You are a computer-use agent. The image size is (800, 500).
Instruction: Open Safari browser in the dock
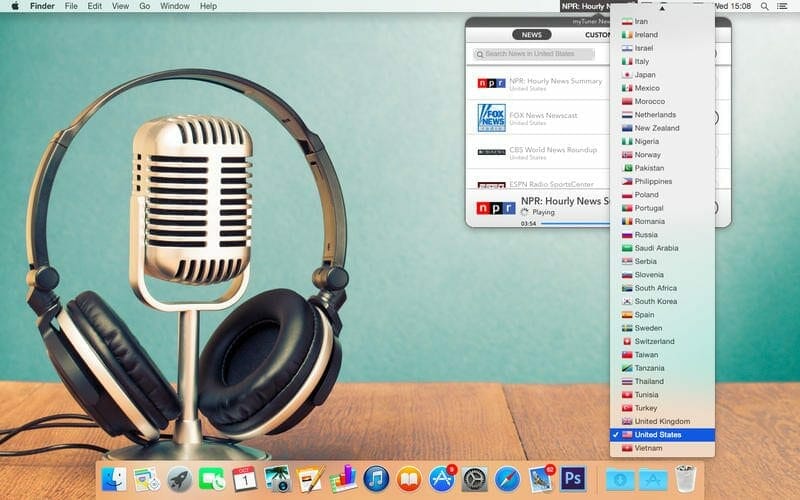click(x=507, y=478)
